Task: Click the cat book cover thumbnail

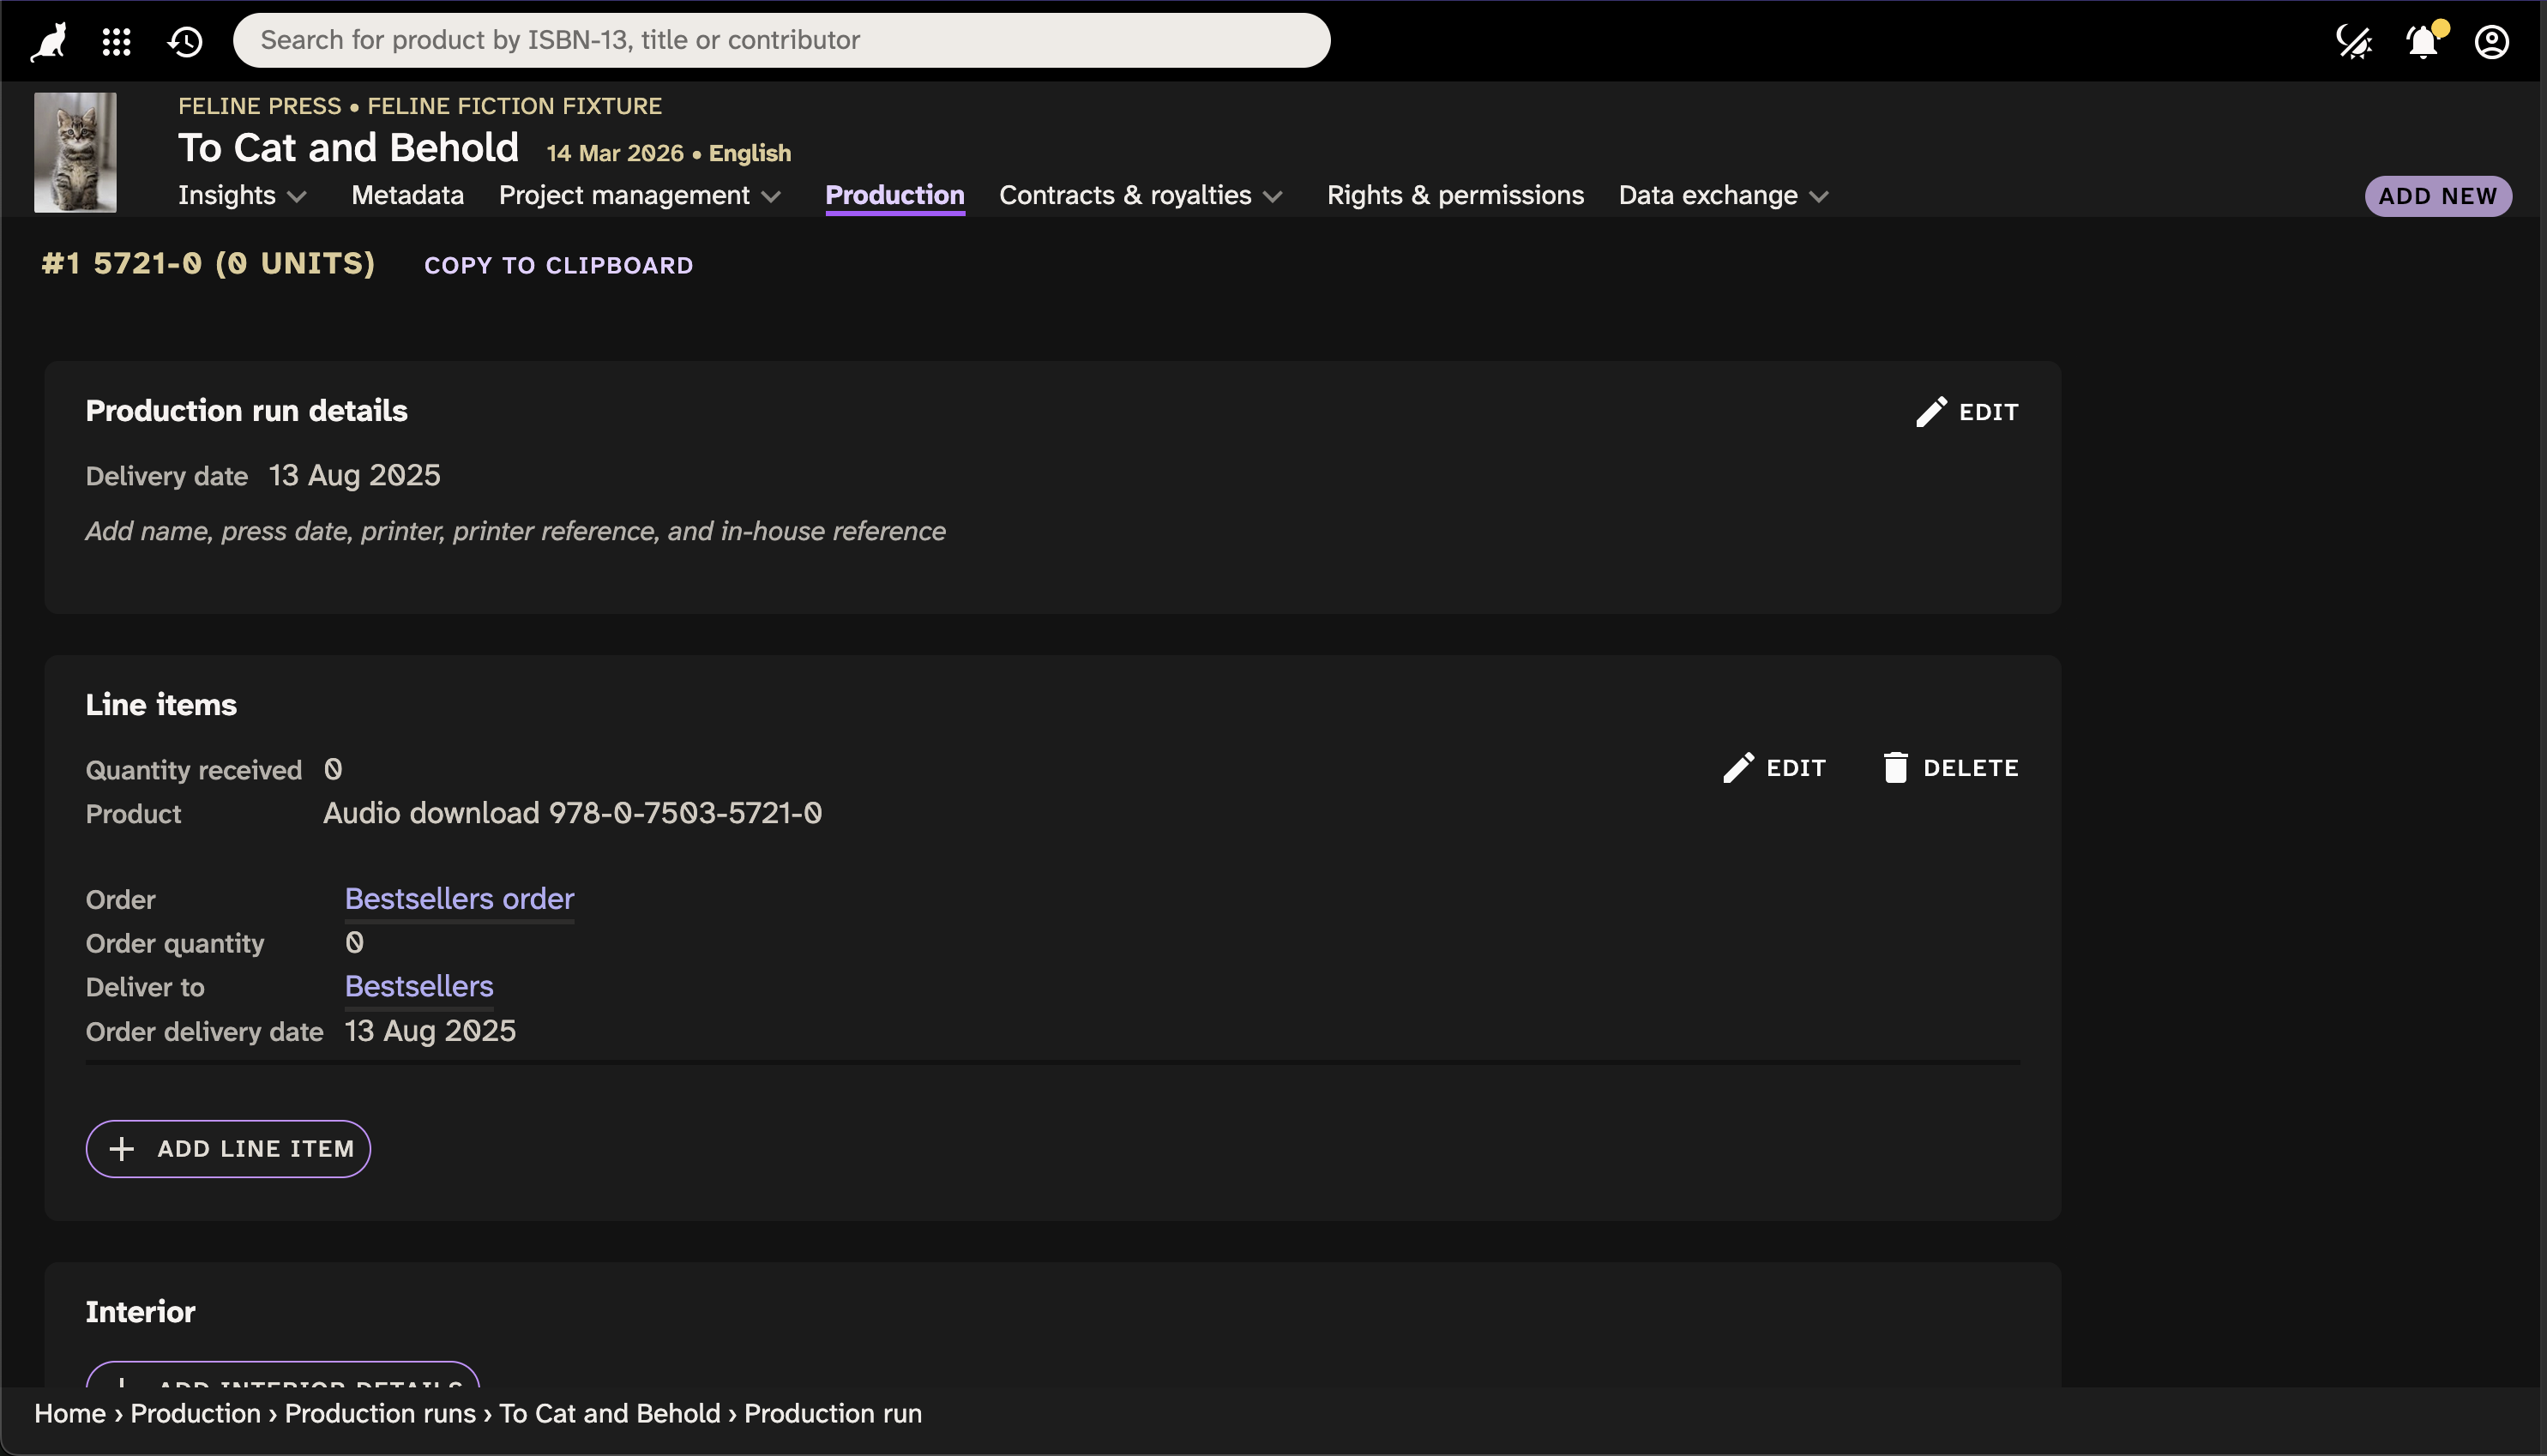Action: click(x=75, y=151)
